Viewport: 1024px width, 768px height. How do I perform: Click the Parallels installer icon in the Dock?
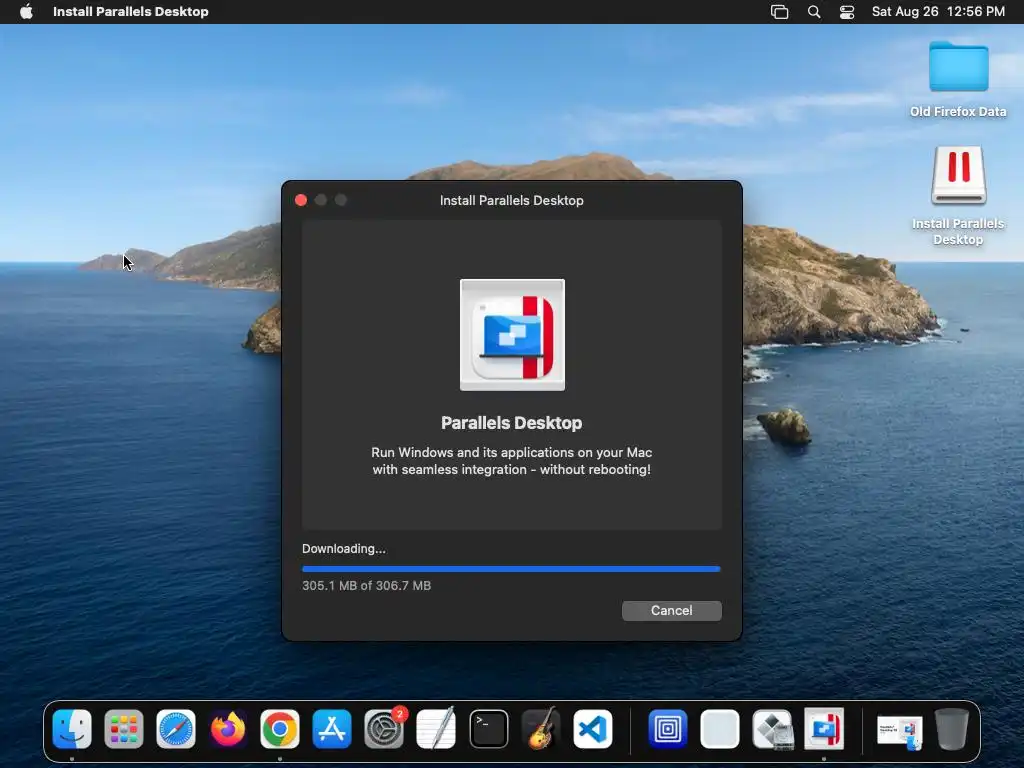[x=824, y=729]
